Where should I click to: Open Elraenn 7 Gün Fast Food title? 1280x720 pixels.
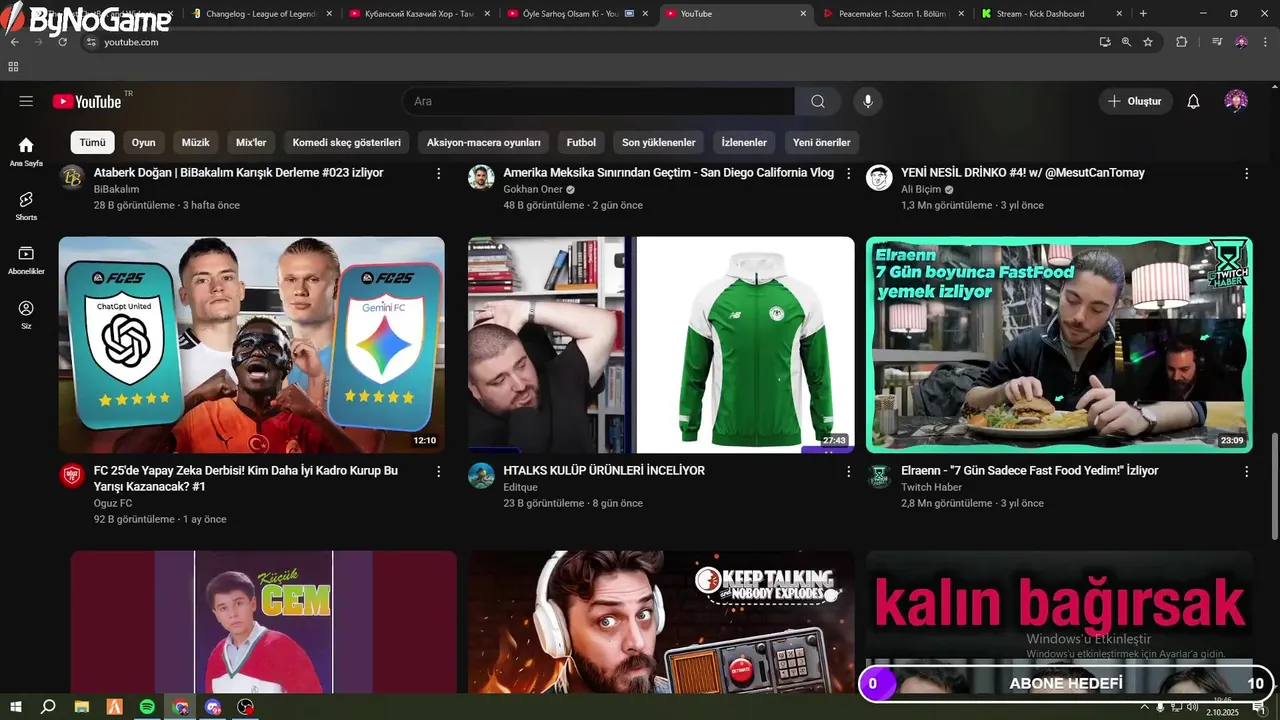[1030, 470]
